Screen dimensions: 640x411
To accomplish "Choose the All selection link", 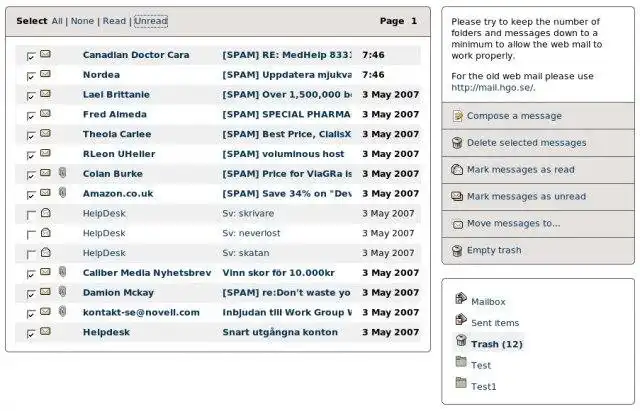I will click(x=57, y=21).
